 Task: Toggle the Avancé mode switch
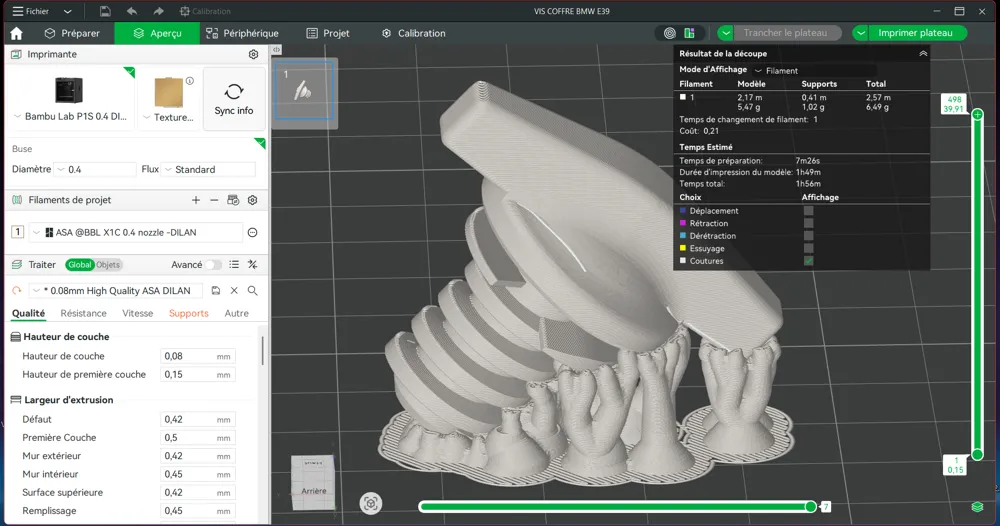(x=212, y=265)
